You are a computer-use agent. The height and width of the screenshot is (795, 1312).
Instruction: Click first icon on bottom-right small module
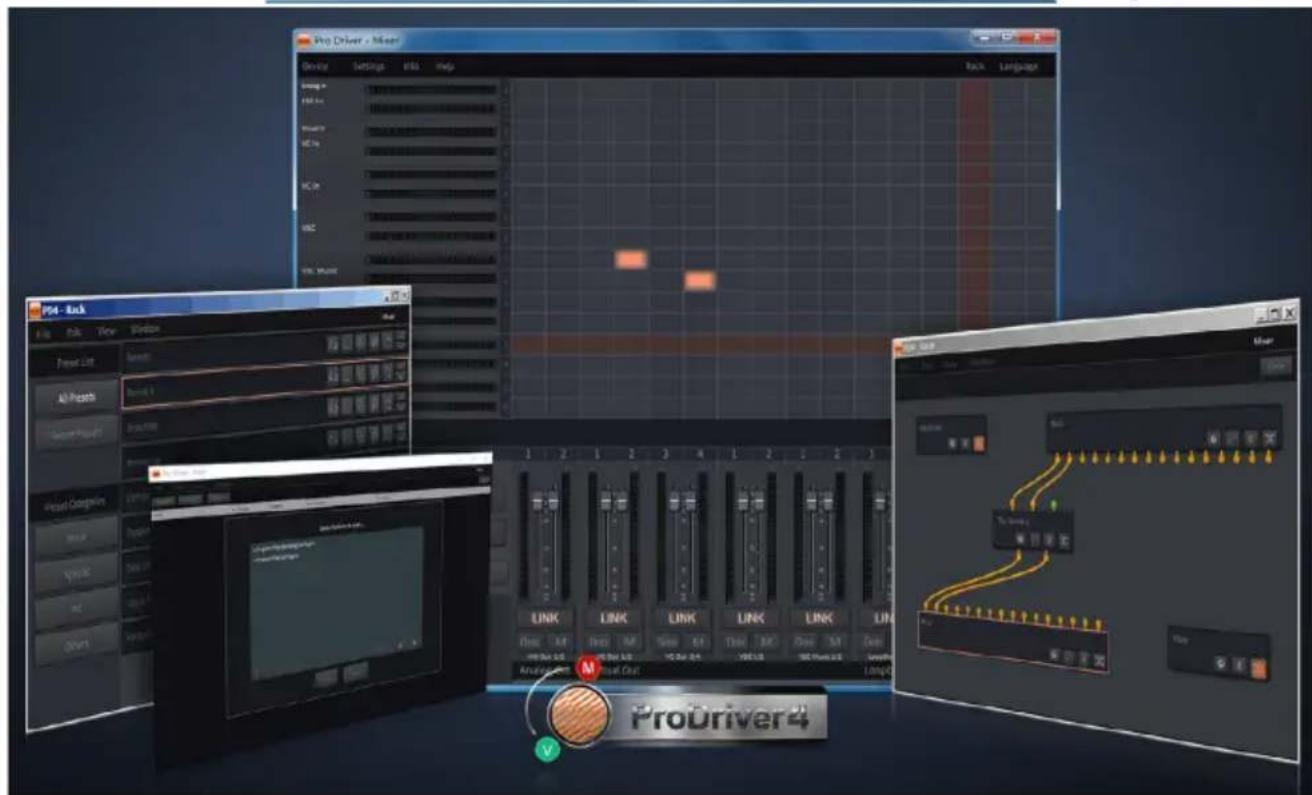click(1219, 662)
